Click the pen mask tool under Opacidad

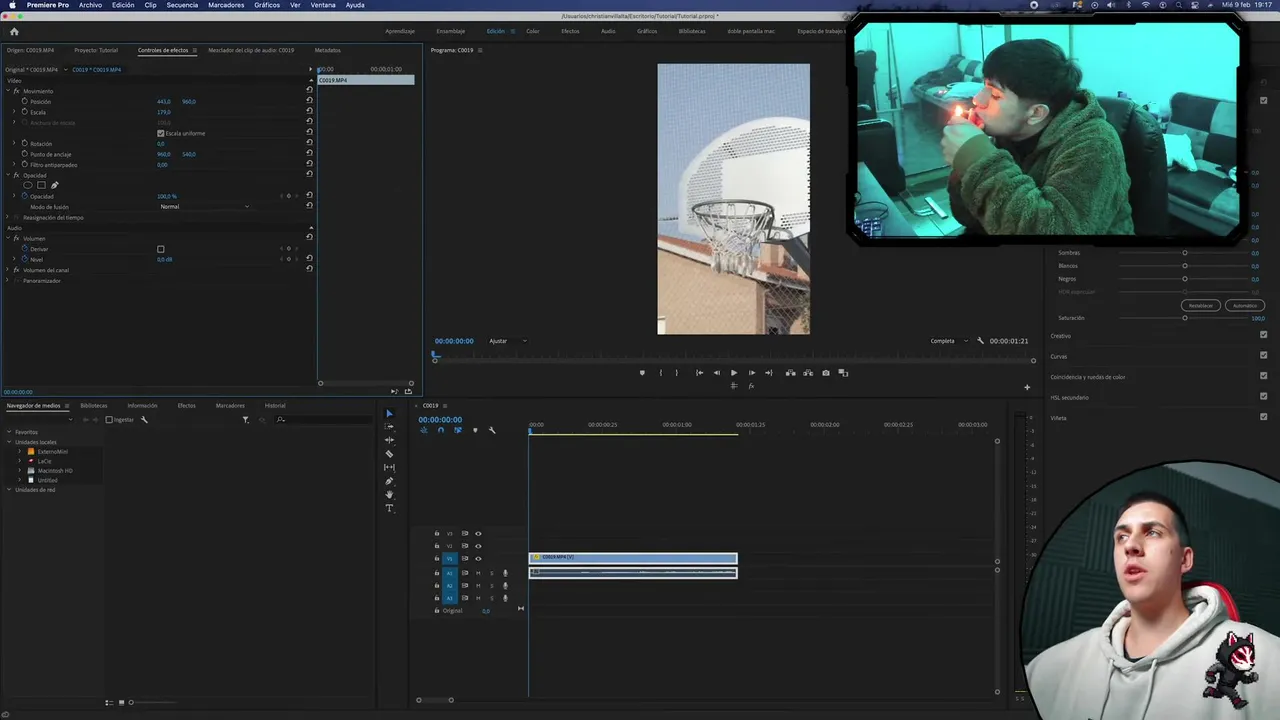(x=54, y=185)
